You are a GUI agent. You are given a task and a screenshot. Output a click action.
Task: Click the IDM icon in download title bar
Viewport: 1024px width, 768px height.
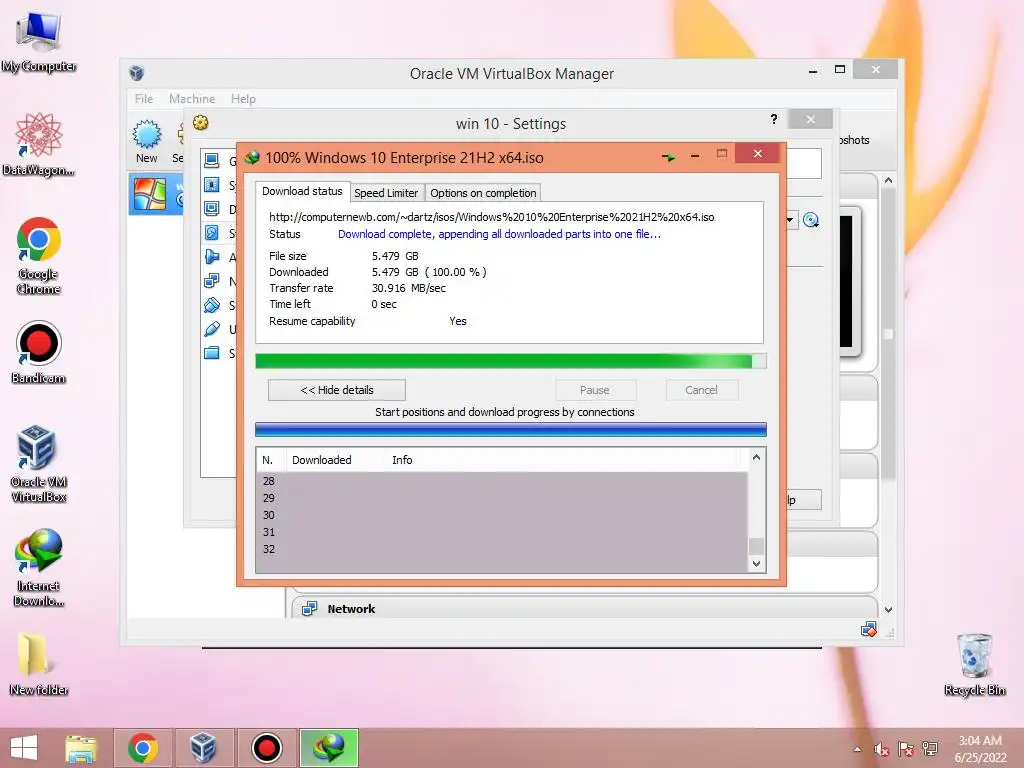pyautogui.click(x=252, y=157)
